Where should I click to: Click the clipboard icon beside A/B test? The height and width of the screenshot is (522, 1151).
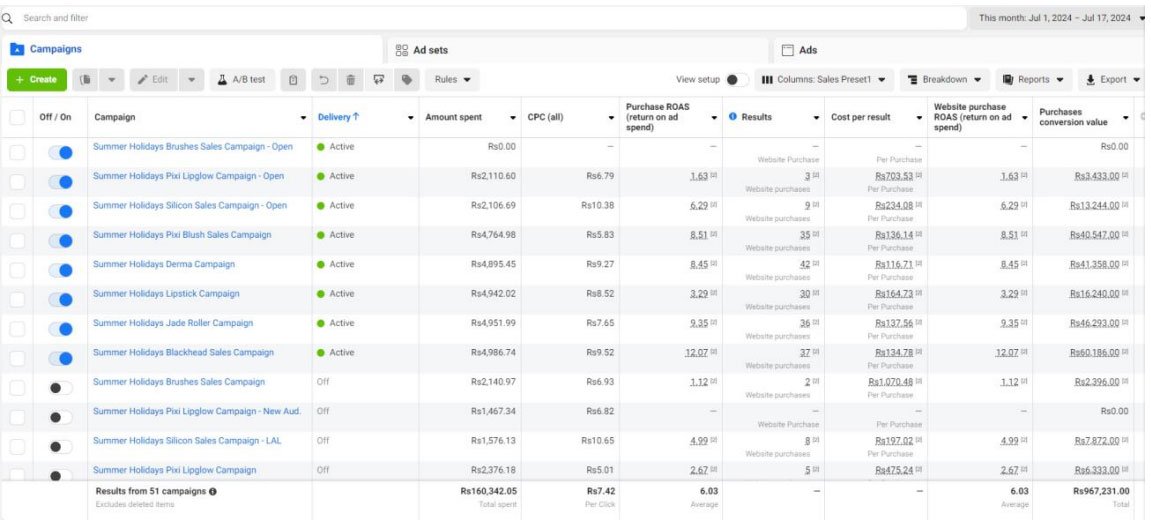[293, 79]
